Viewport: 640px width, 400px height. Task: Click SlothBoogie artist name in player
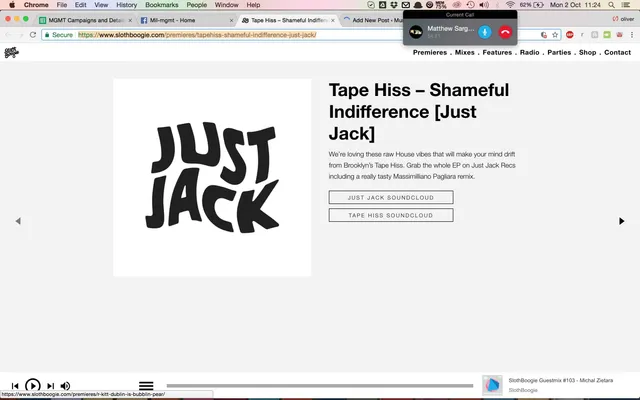click(x=523, y=390)
